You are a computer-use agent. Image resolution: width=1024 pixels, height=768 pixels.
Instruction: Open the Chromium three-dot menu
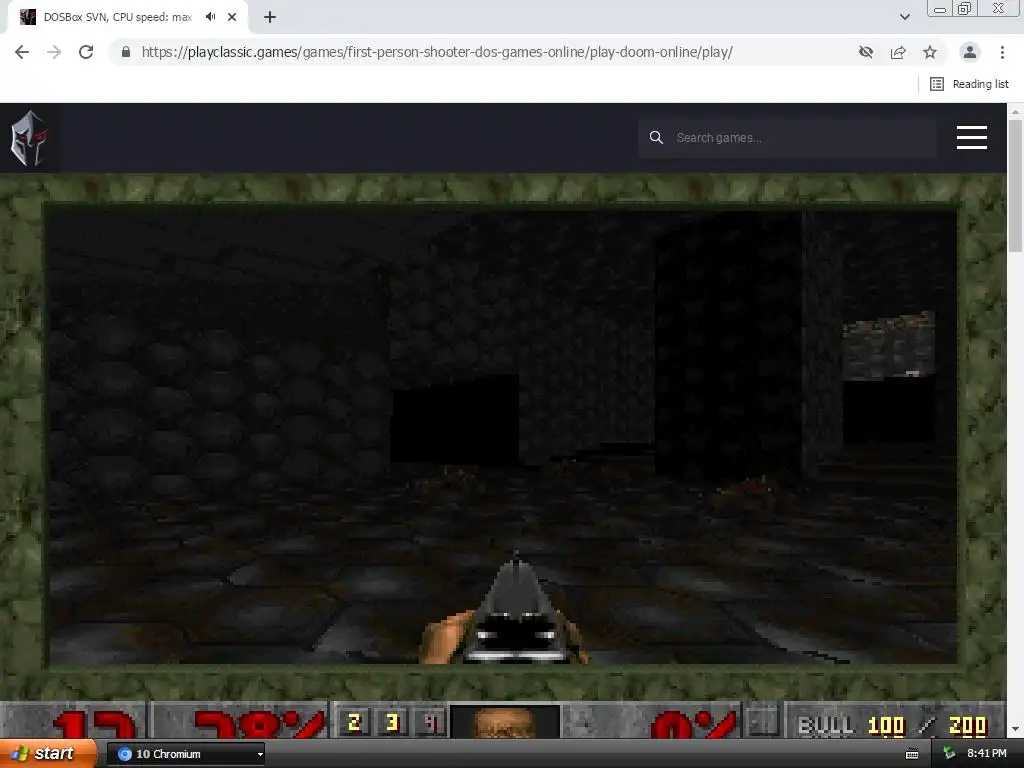click(x=1002, y=52)
